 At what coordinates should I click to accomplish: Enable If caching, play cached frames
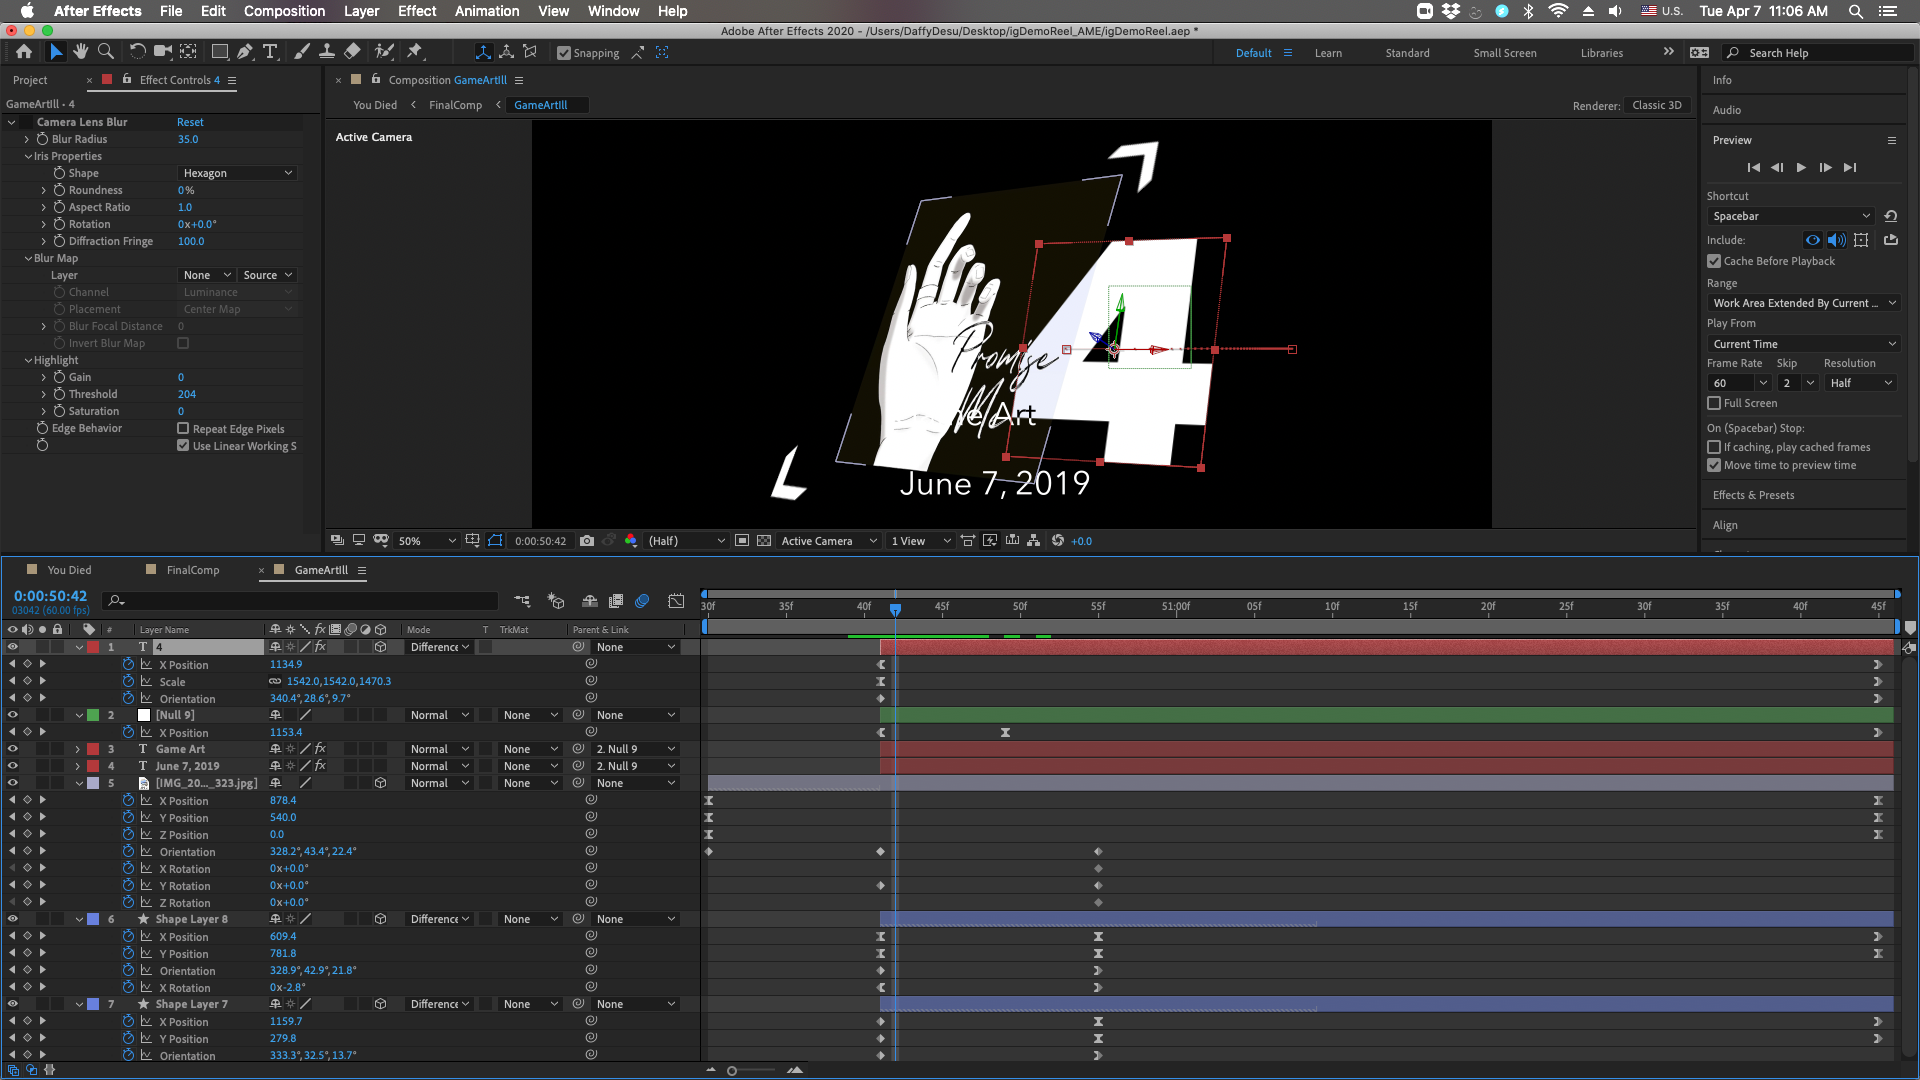(1714, 447)
